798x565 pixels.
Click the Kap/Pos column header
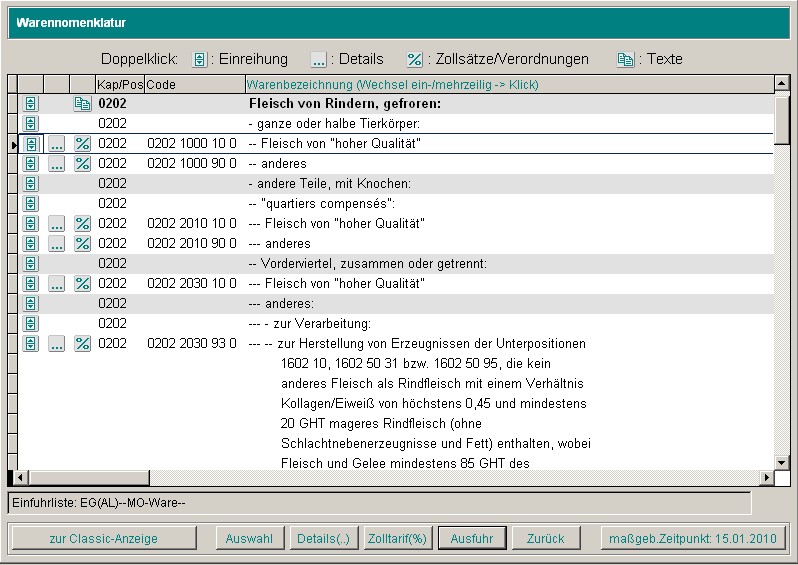pos(119,85)
